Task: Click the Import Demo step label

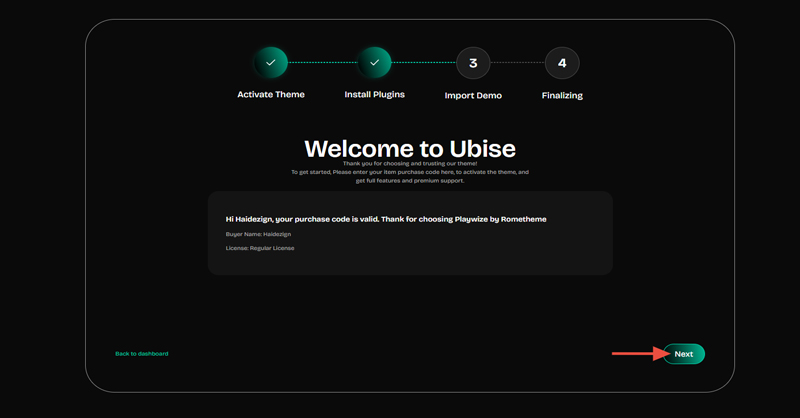Action: (473, 95)
